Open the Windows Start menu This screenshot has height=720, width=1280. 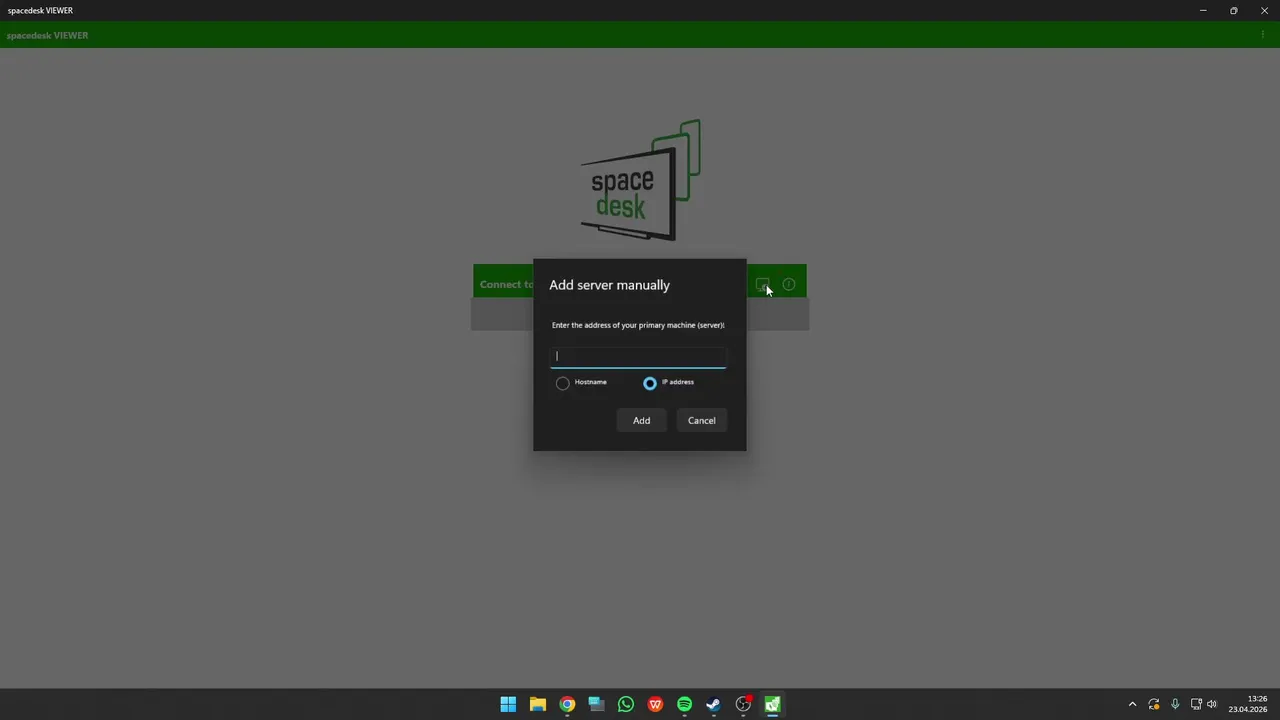(x=508, y=704)
